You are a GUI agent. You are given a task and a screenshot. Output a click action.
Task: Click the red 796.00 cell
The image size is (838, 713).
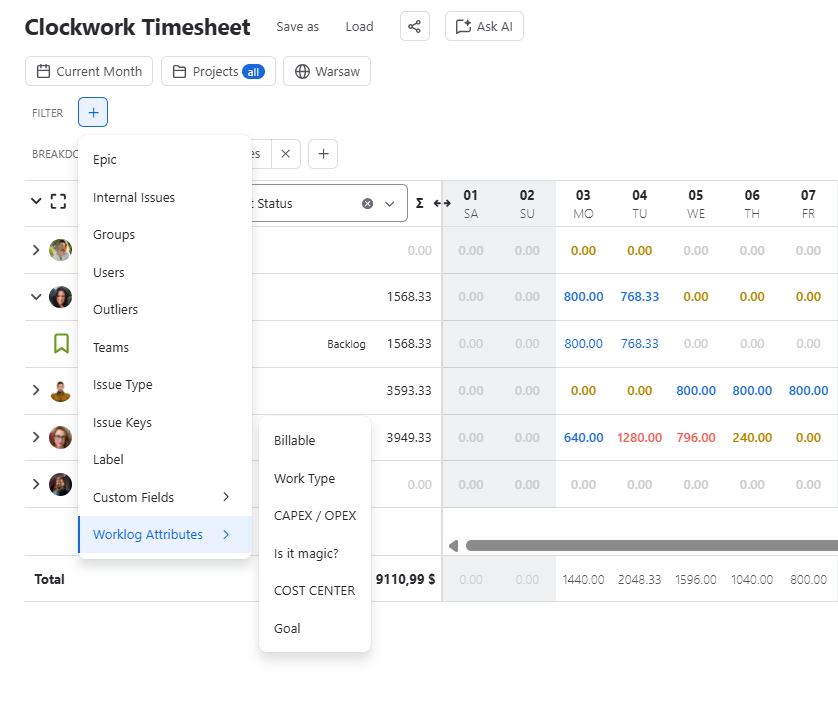coord(696,438)
